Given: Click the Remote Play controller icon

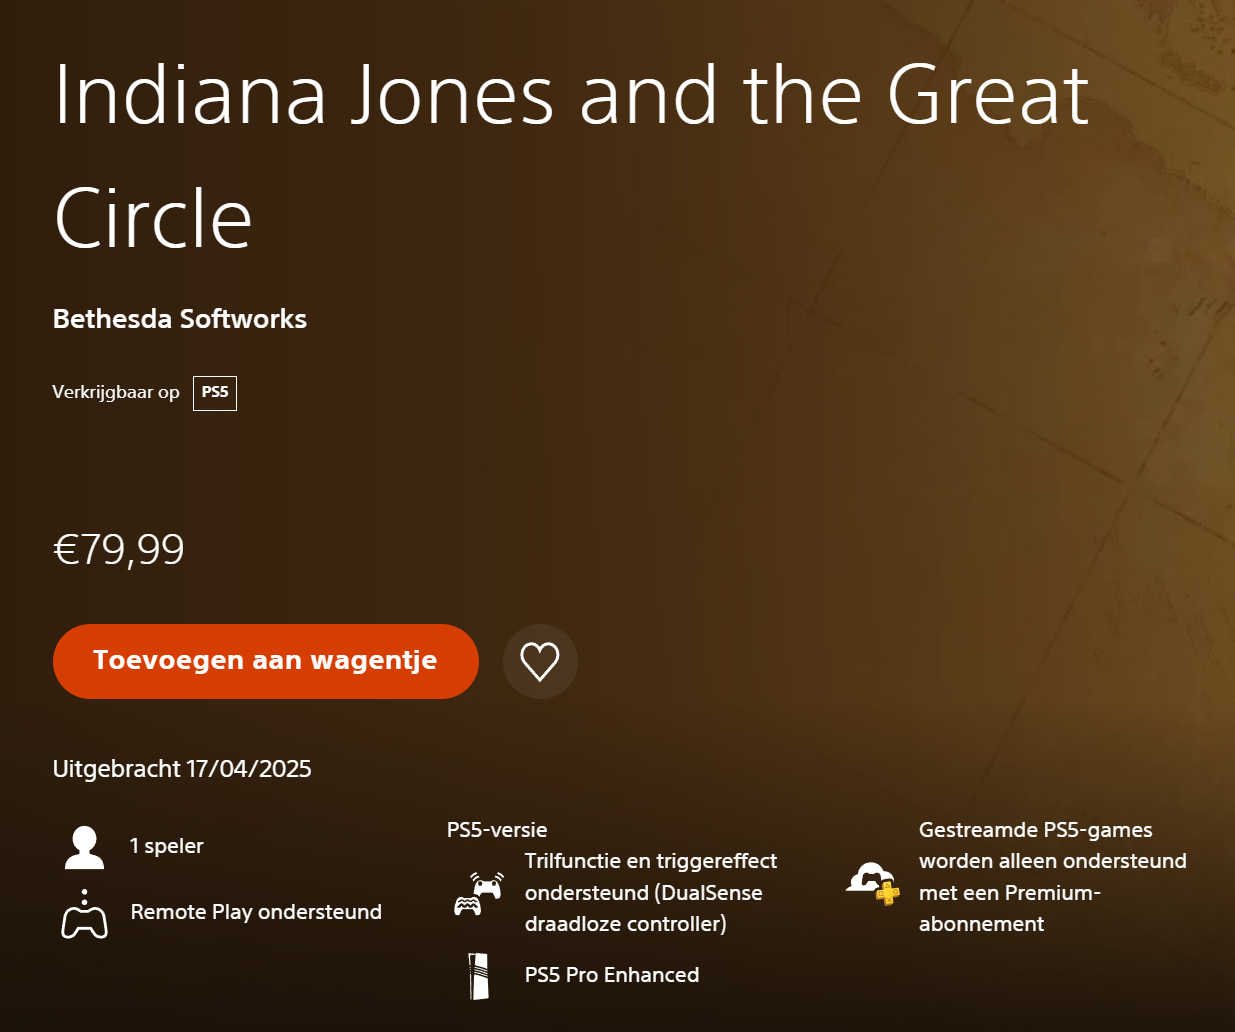Looking at the screenshot, I should coord(84,914).
